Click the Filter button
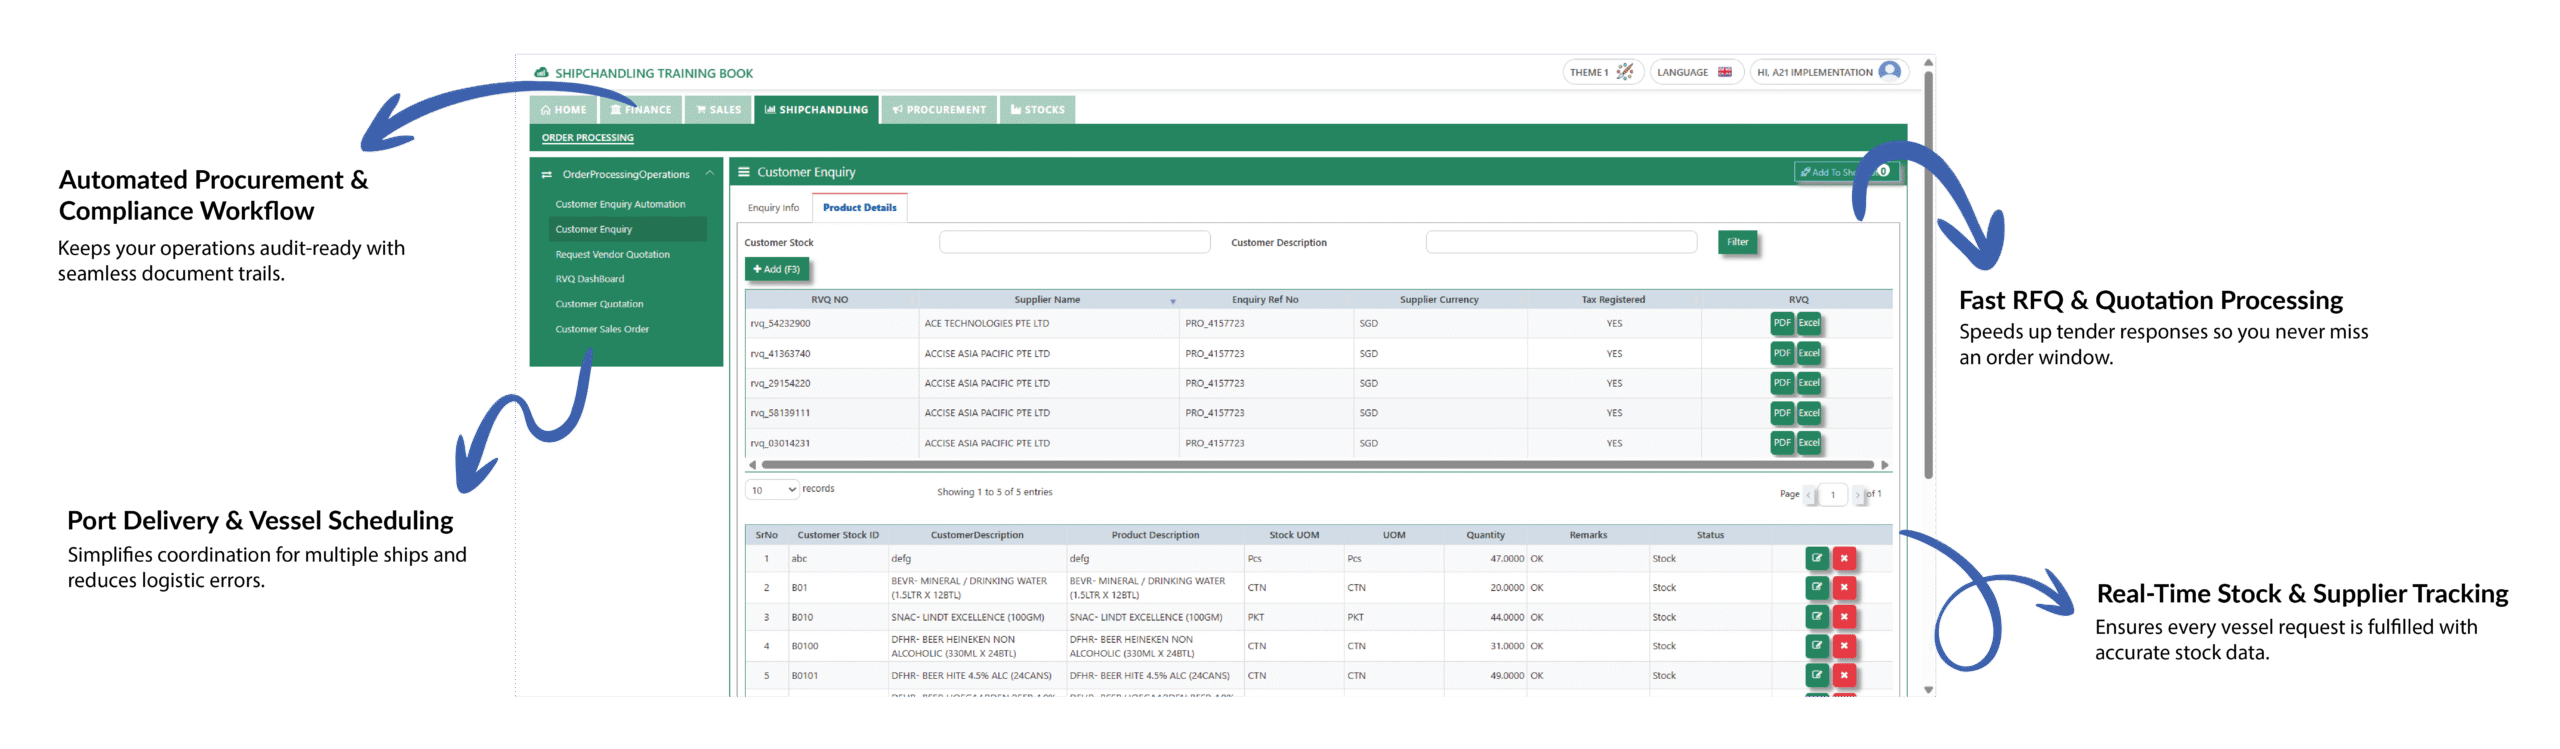 (1737, 242)
